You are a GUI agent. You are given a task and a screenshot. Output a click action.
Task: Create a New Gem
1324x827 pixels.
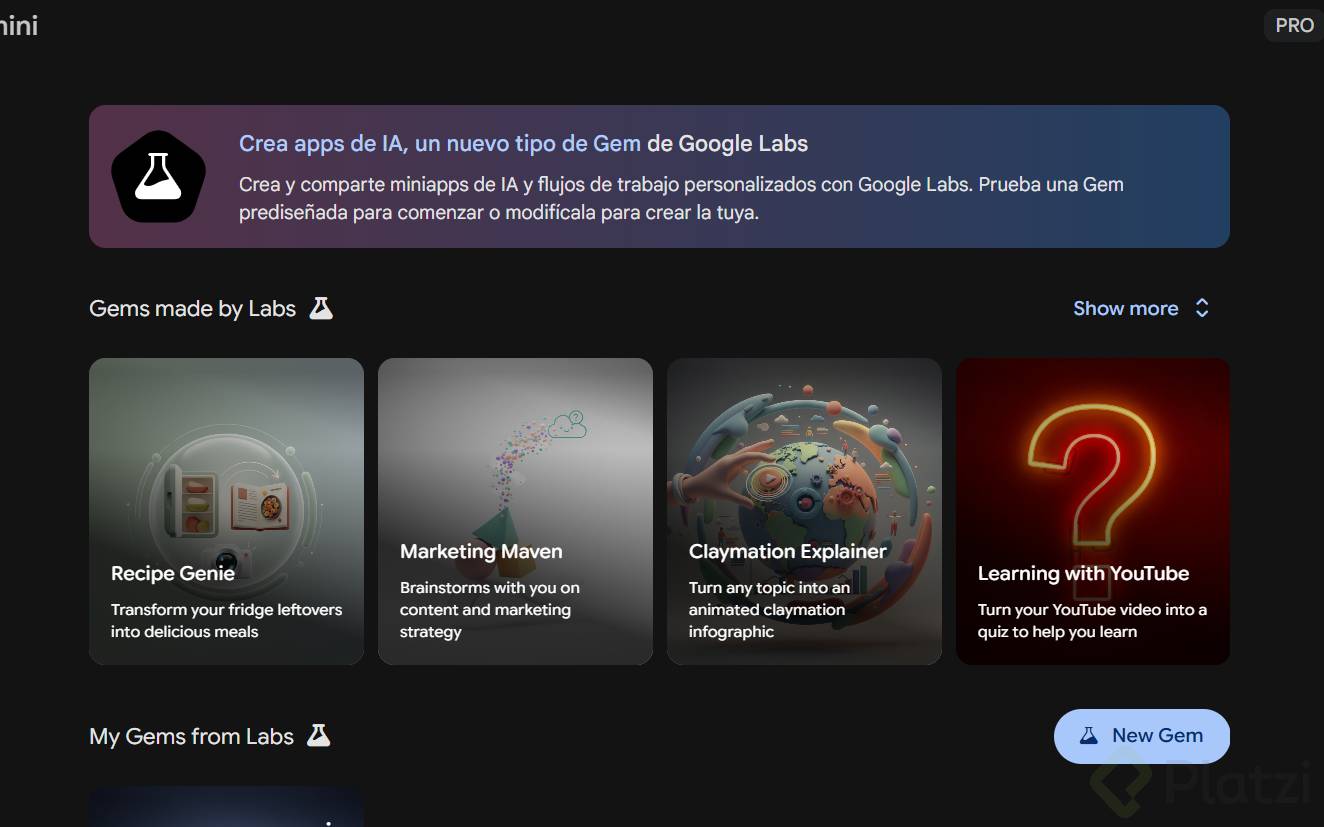[1142, 736]
